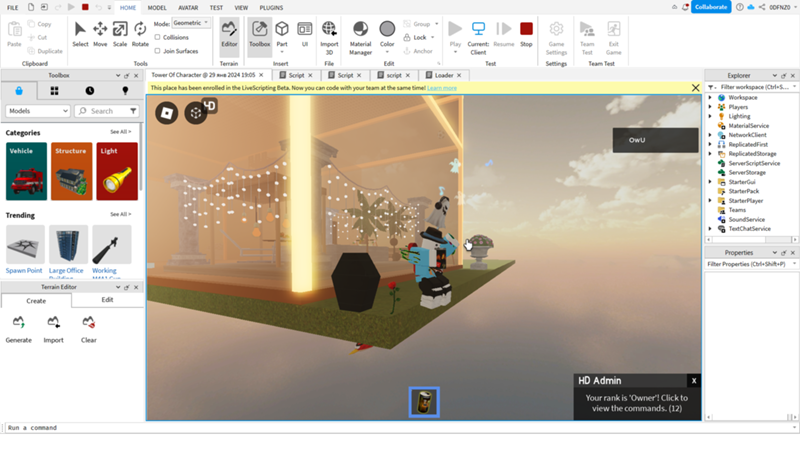
Task: Click the Scale tool icon
Action: tap(120, 33)
